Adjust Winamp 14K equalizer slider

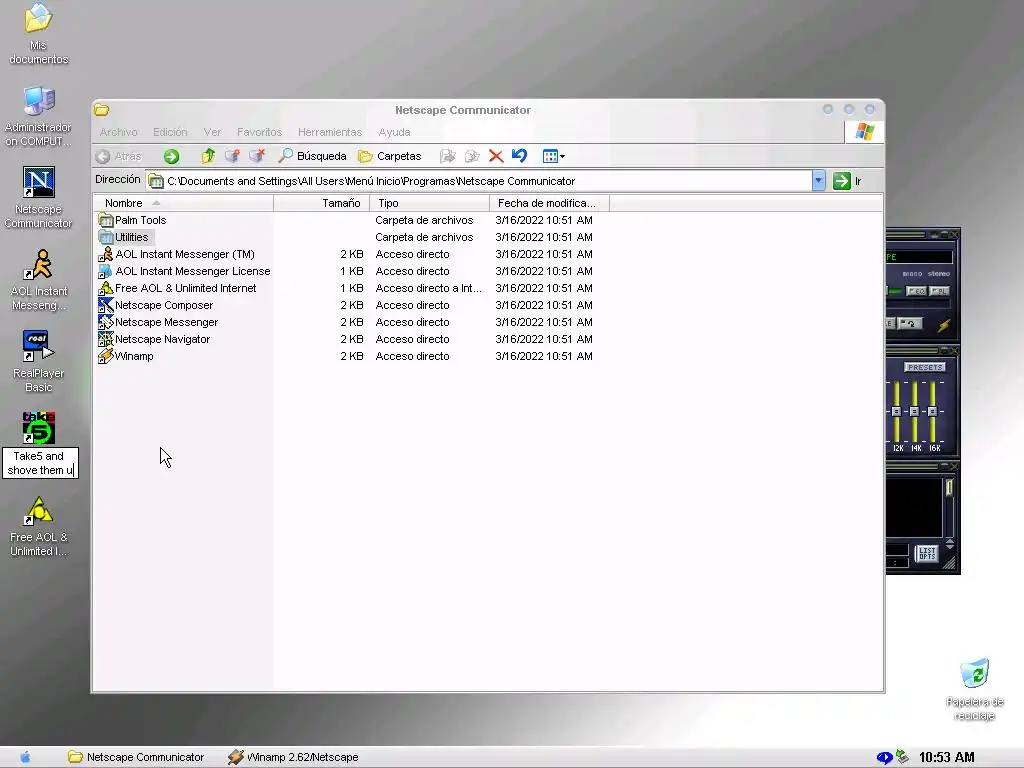coord(914,411)
